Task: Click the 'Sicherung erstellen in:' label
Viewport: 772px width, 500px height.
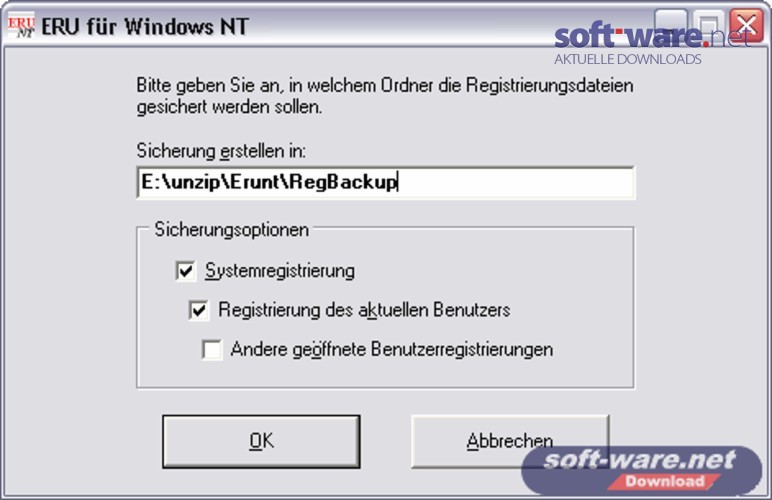Action: [221, 151]
